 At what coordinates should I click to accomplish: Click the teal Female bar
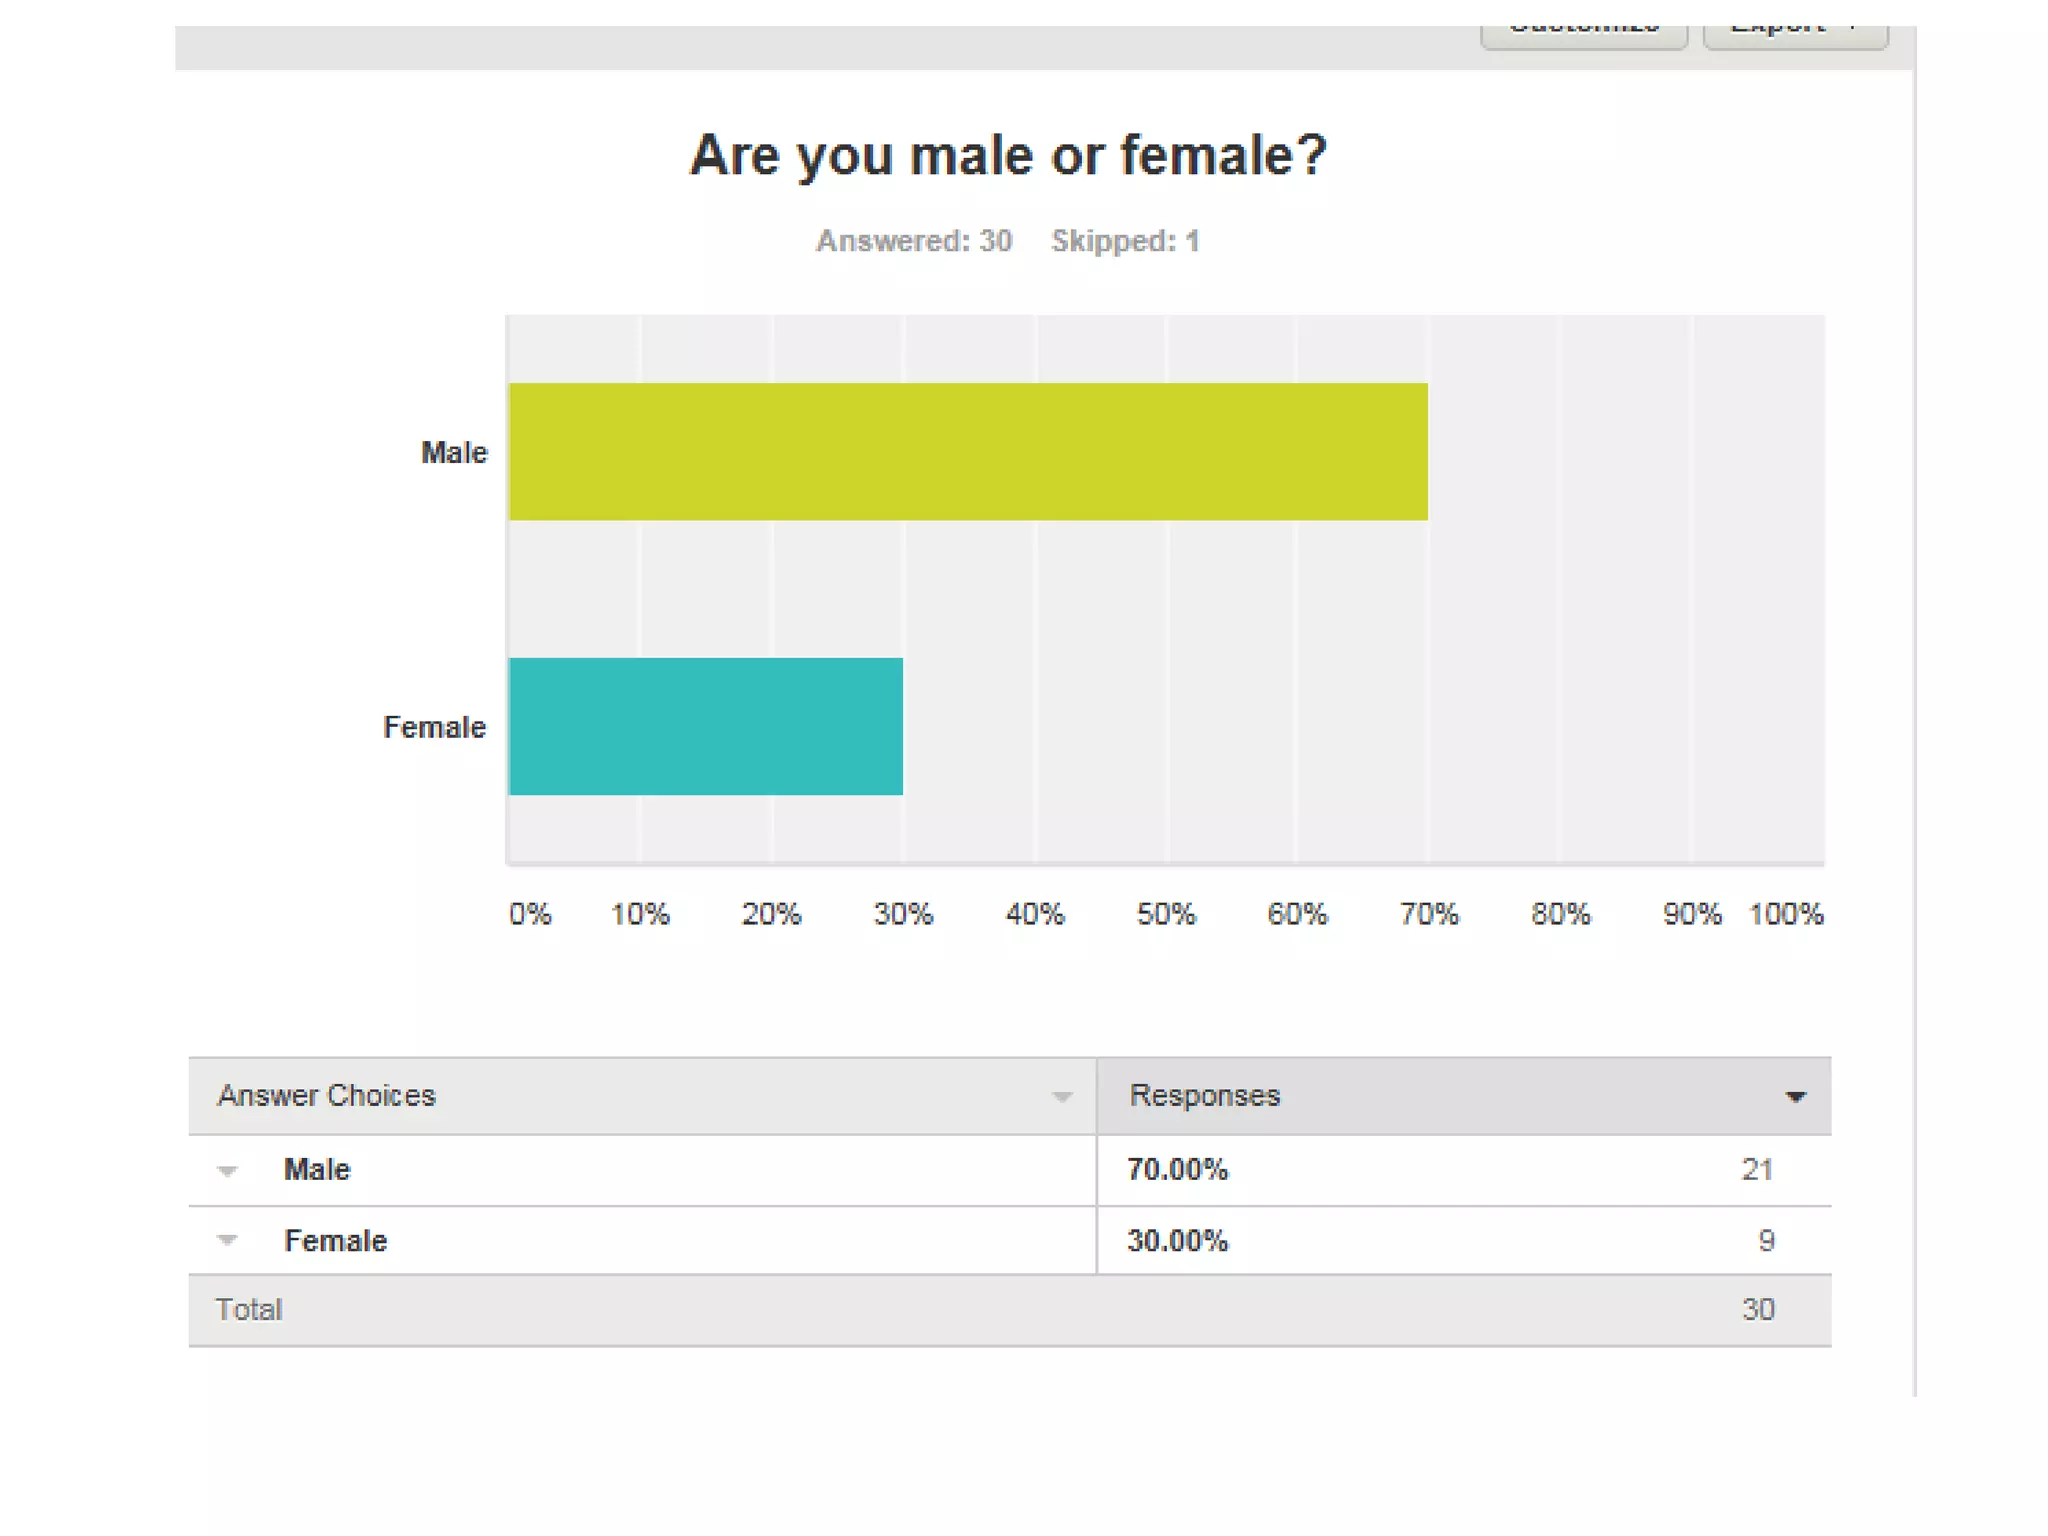[x=706, y=727]
